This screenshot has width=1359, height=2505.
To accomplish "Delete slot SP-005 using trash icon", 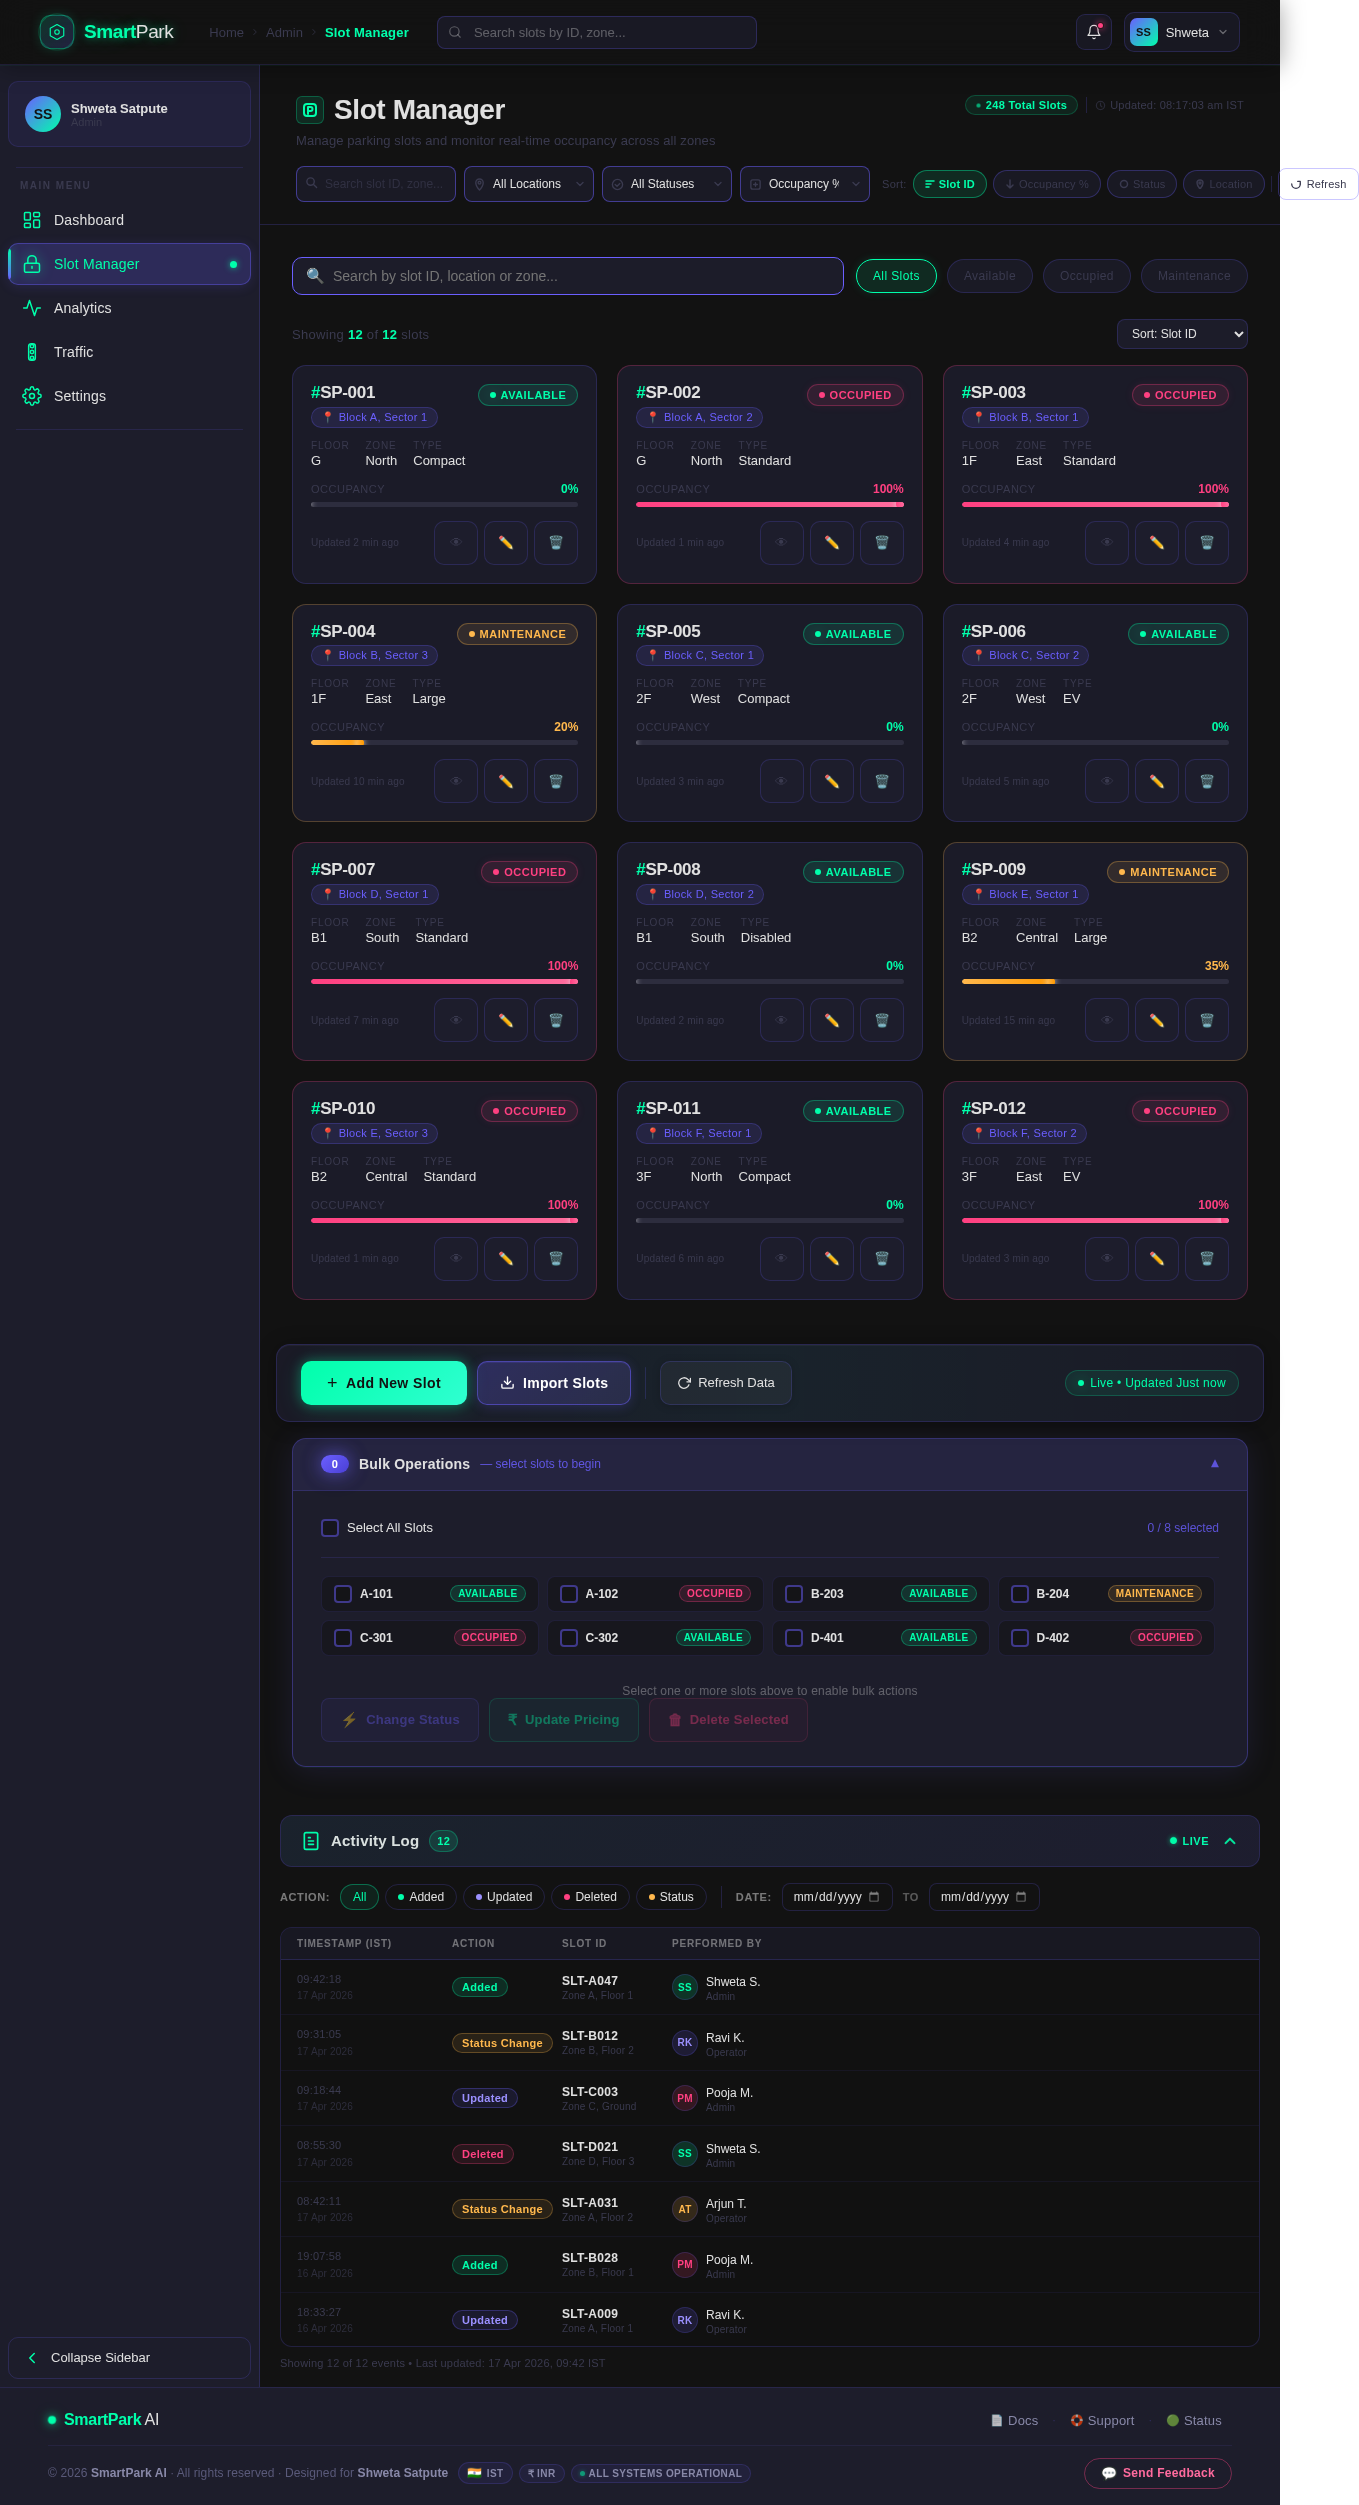I will point(882,781).
